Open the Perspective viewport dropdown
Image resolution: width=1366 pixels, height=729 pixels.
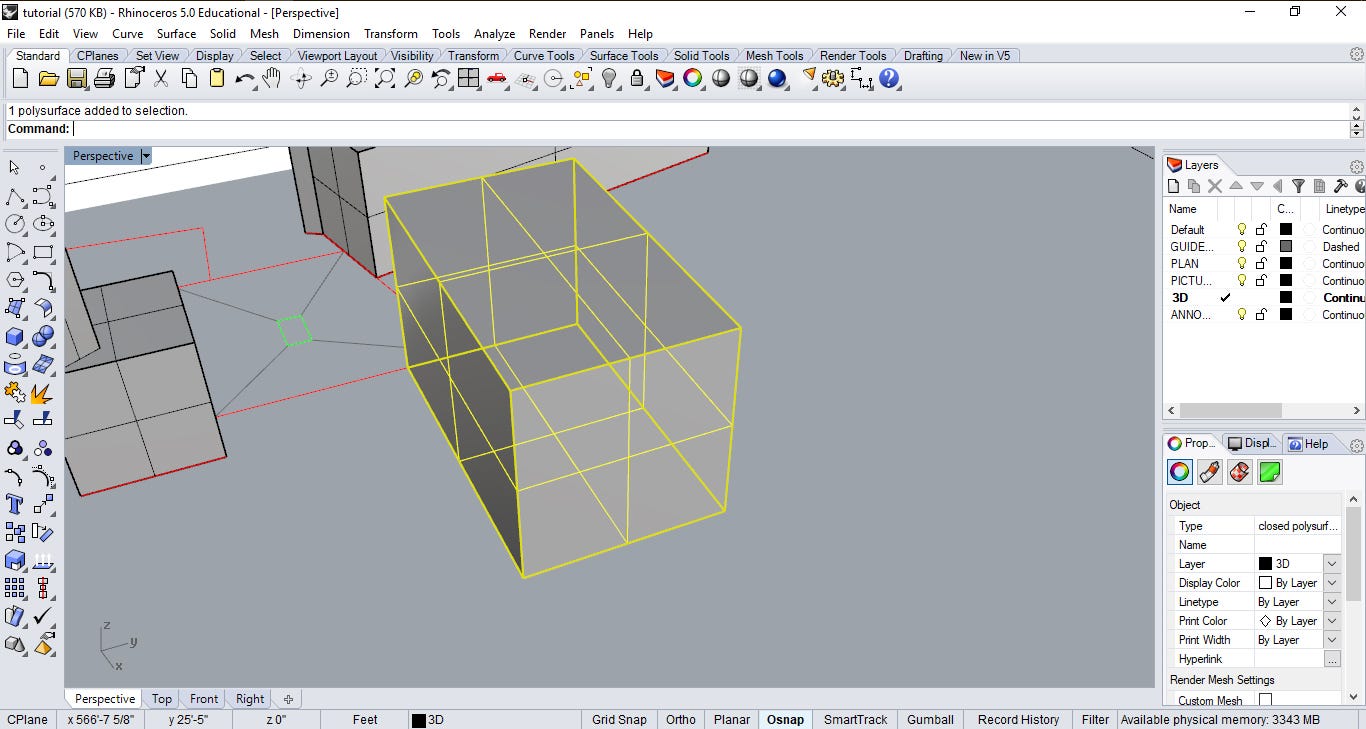(146, 156)
